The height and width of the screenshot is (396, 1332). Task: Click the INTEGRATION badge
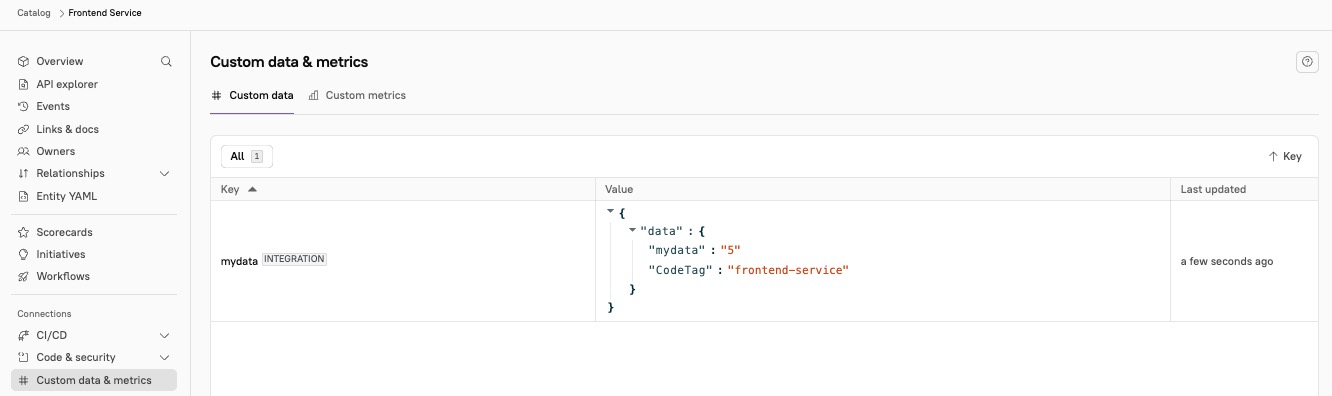(x=295, y=259)
